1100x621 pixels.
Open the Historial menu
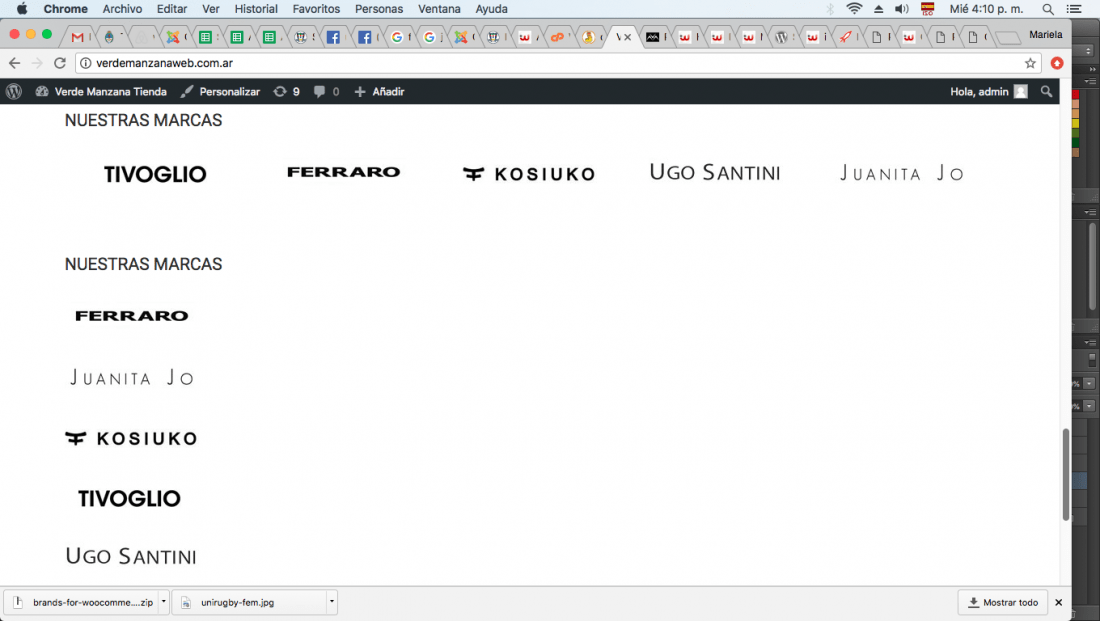256,9
